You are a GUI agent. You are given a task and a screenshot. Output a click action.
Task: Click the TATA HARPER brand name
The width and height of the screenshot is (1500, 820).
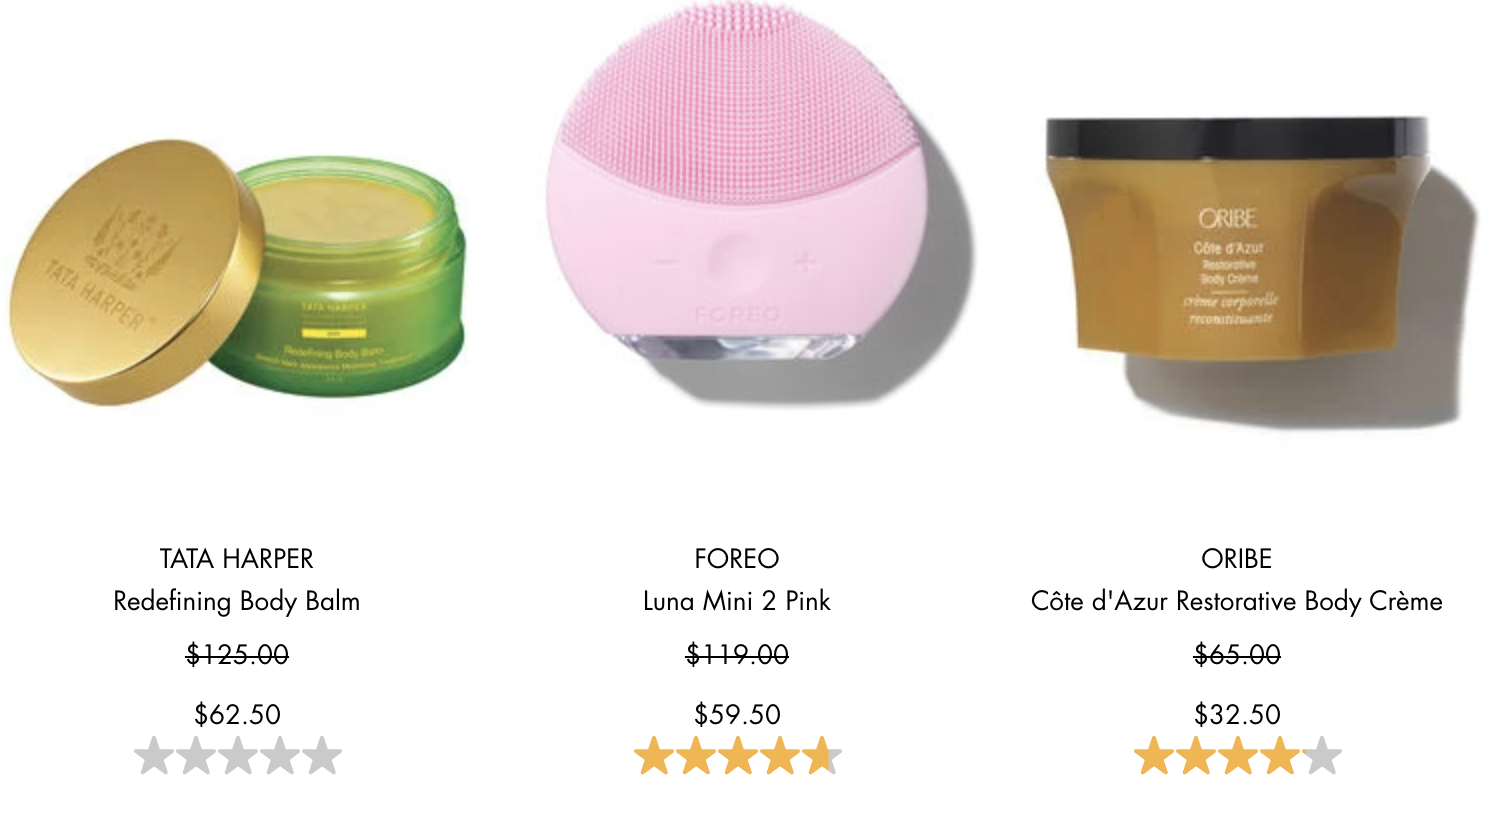(x=237, y=558)
